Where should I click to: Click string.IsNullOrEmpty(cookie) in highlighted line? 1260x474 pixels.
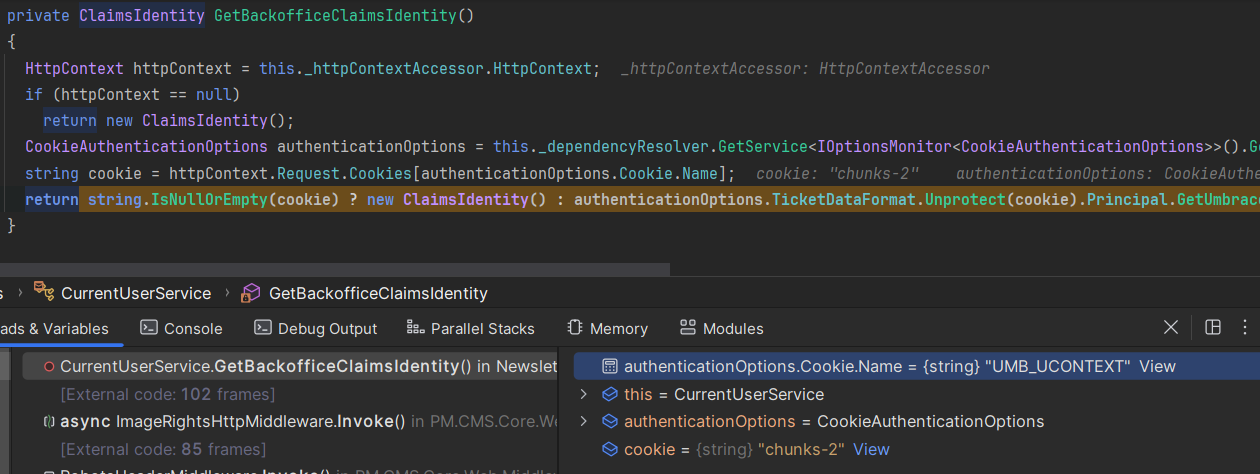[215, 199]
